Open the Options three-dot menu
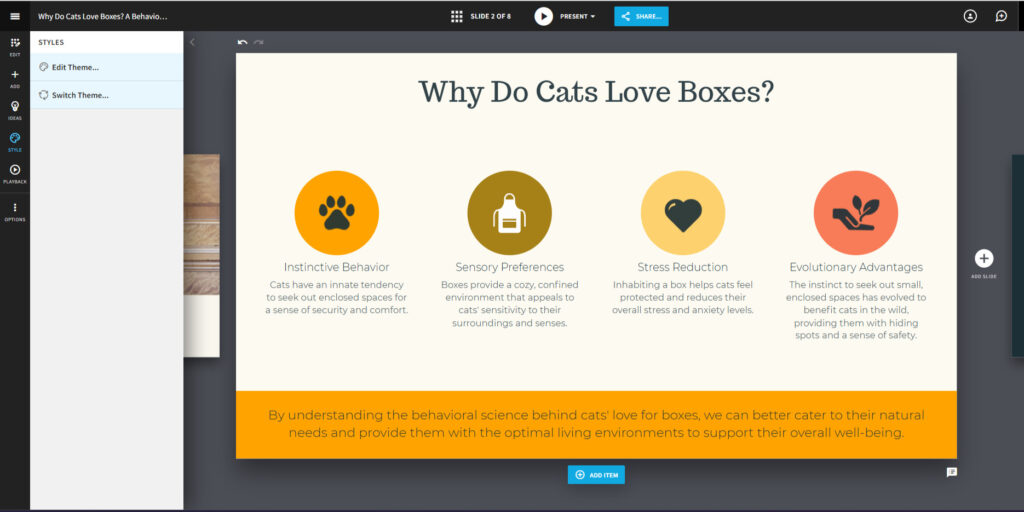The width and height of the screenshot is (1024, 512). pos(15,212)
